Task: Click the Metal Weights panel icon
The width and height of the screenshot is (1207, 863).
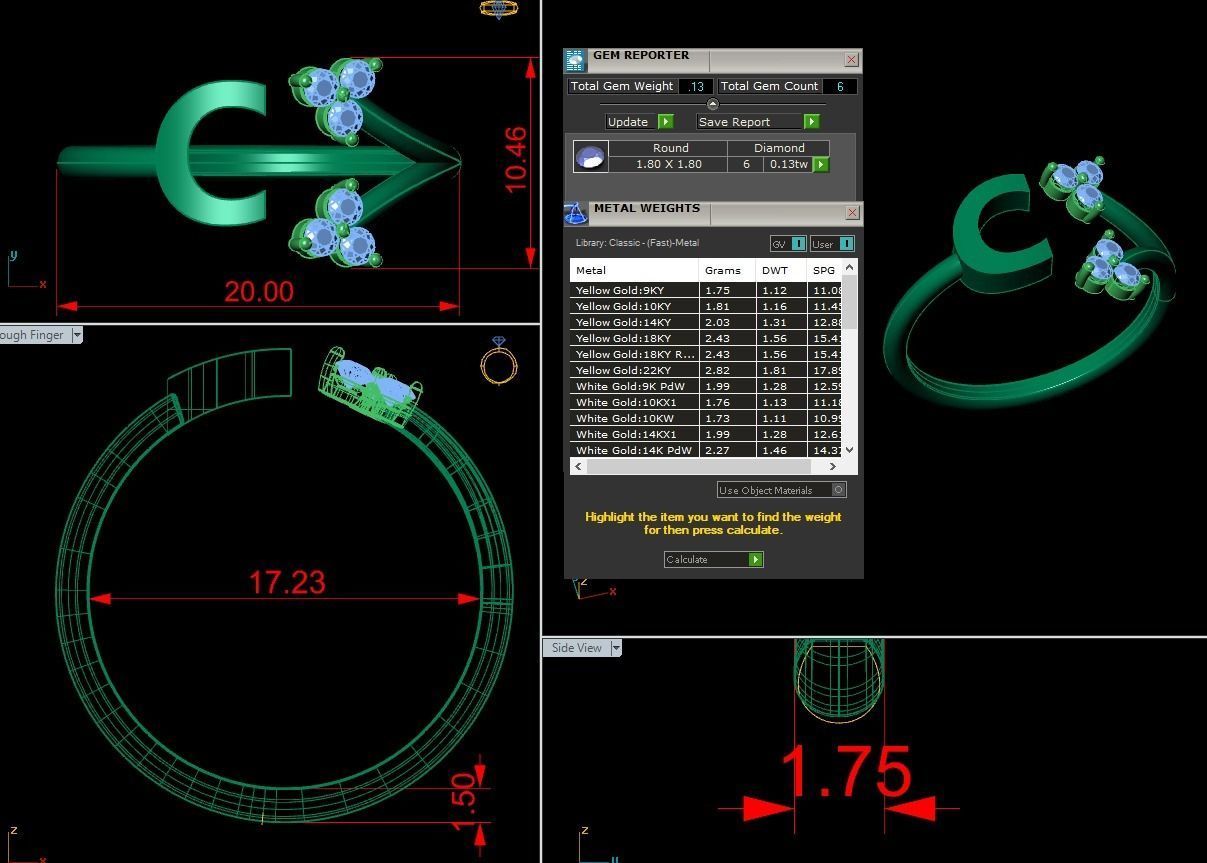Action: click(x=575, y=213)
